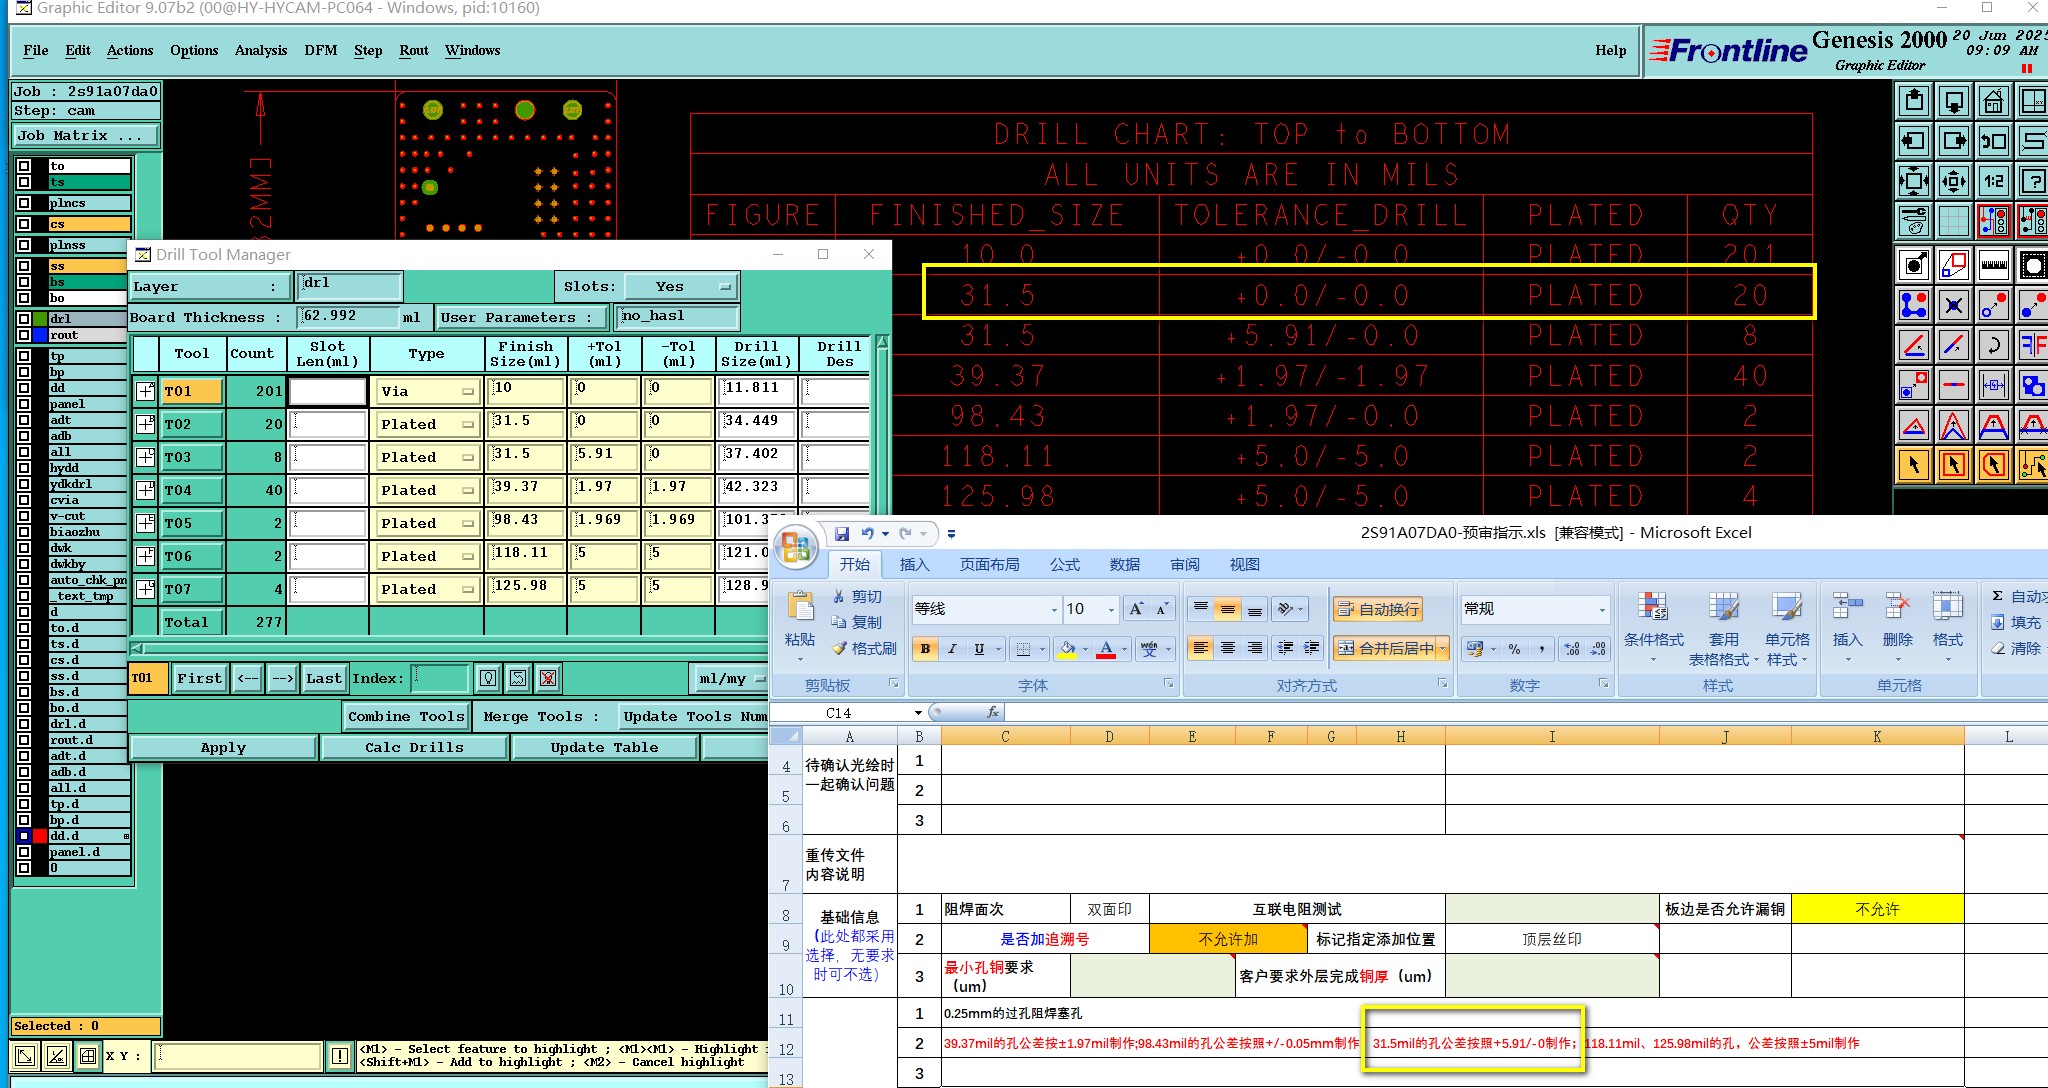Click the yellow arrow select-pointer tool
The height and width of the screenshot is (1088, 2048).
1913,465
